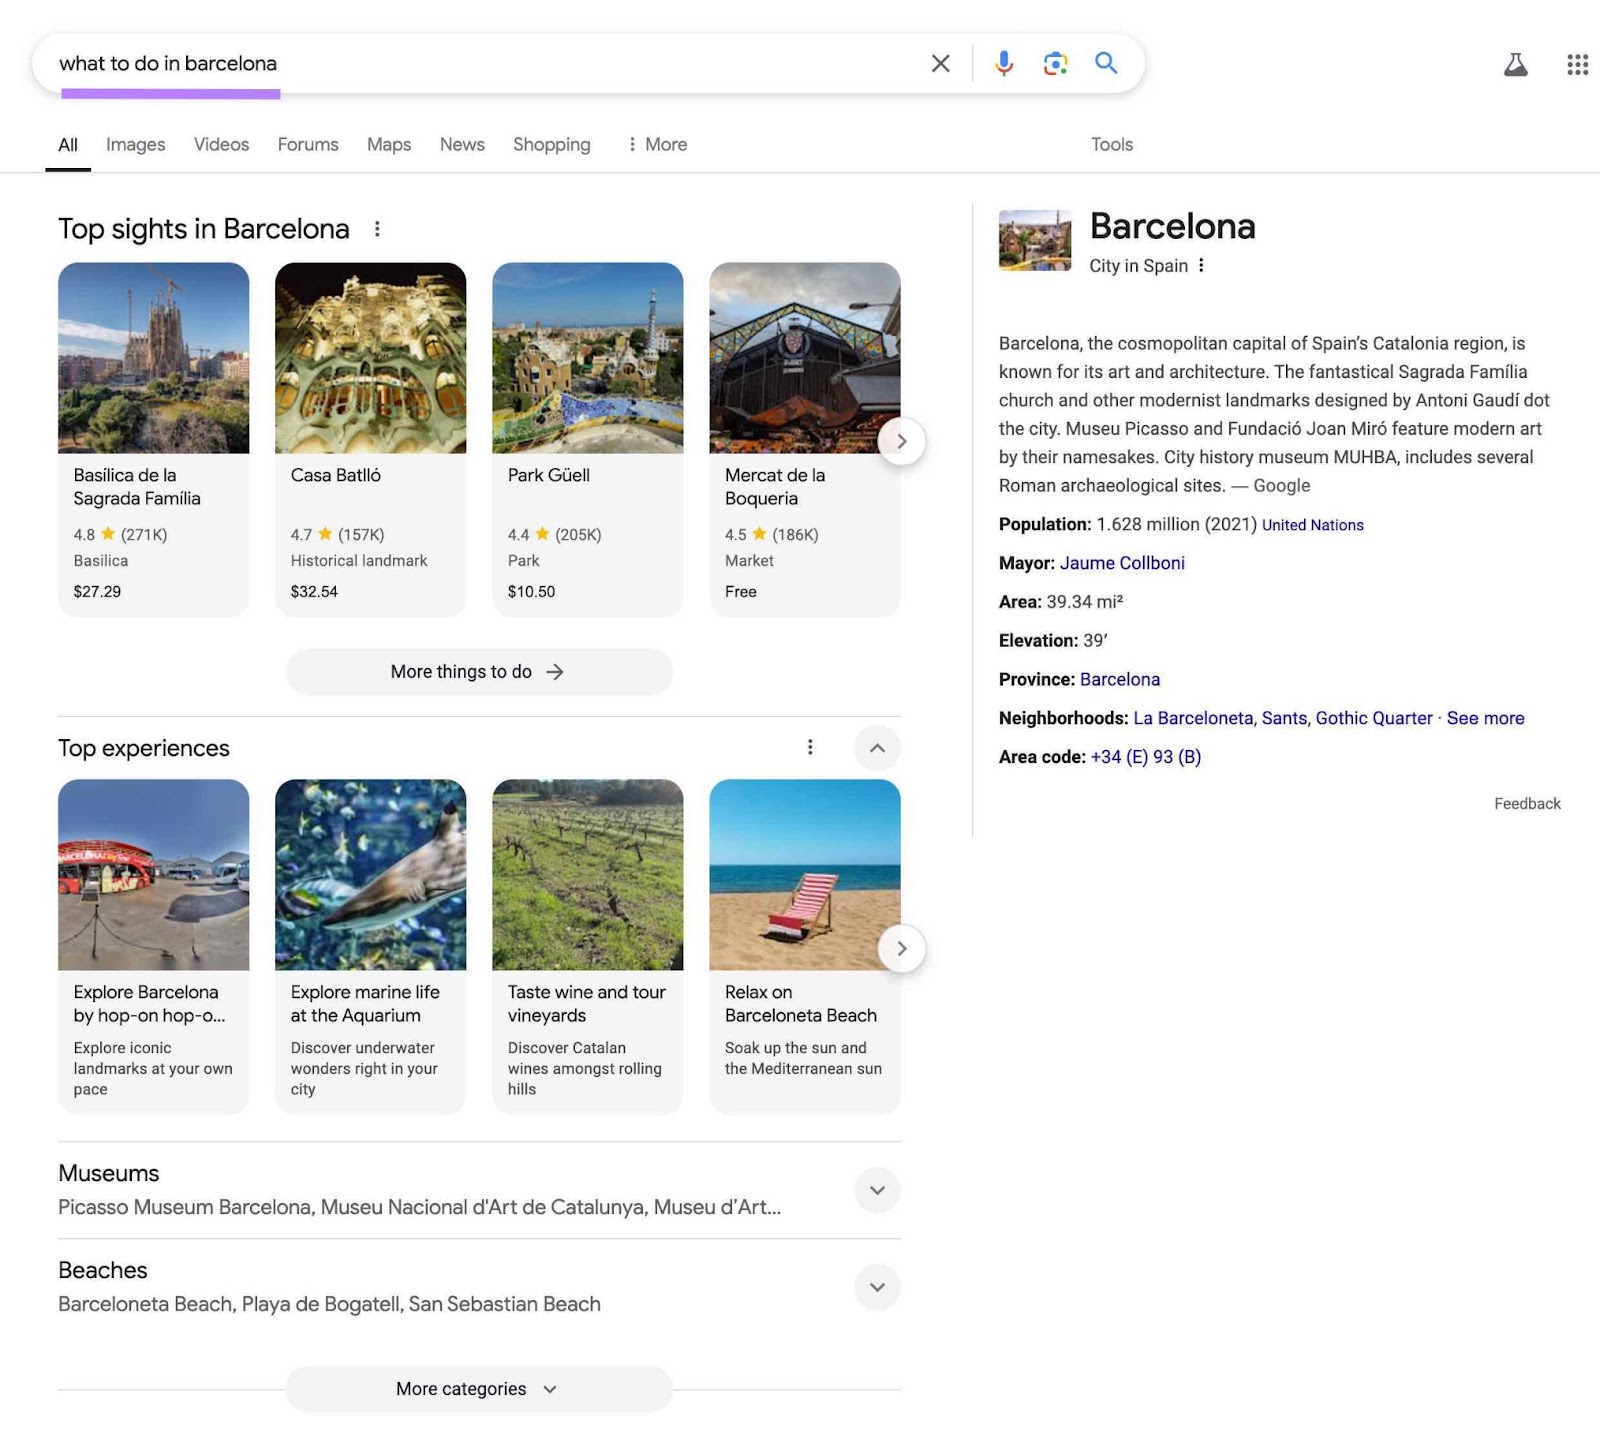Open the three-dot menu beside Top experiences
Image resolution: width=1600 pixels, height=1446 pixels.
[x=810, y=747]
